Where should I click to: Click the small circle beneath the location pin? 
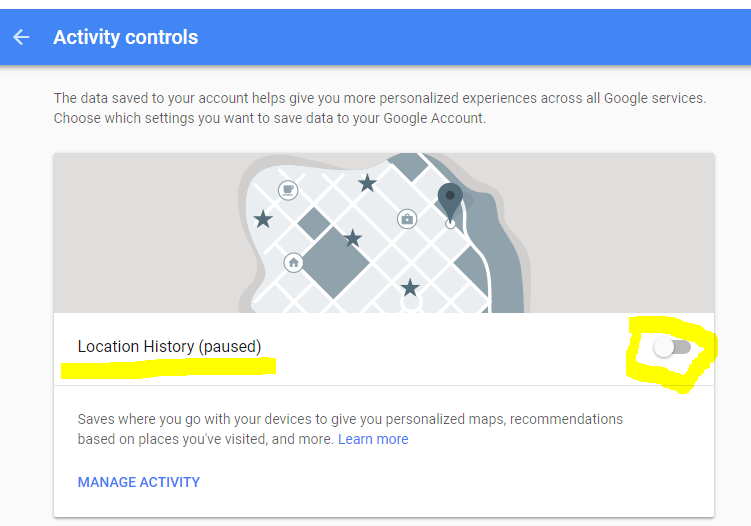click(x=450, y=224)
